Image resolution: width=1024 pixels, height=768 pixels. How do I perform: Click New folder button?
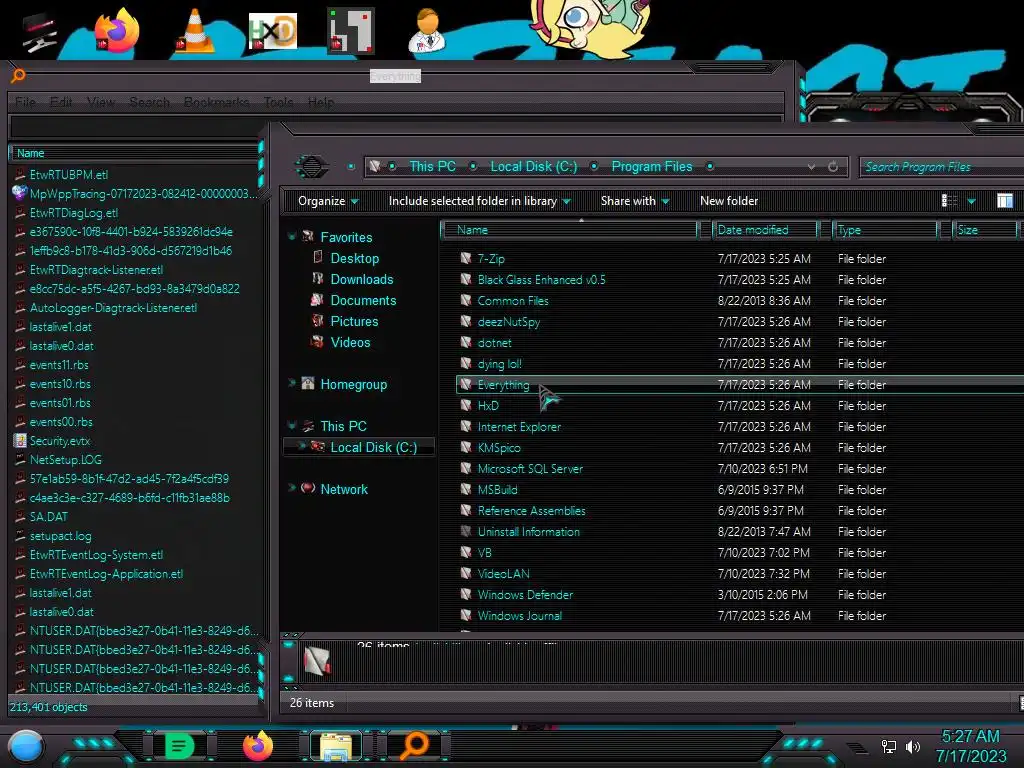(729, 200)
